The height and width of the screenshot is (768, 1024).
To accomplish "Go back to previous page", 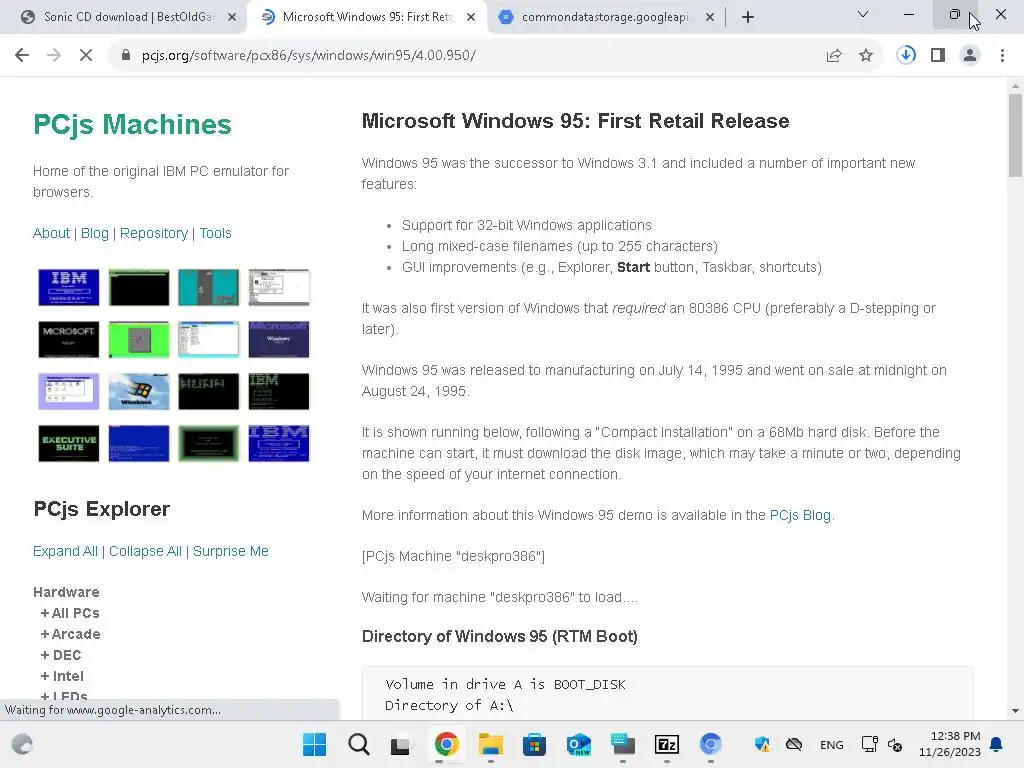I will pyautogui.click(x=22, y=56).
